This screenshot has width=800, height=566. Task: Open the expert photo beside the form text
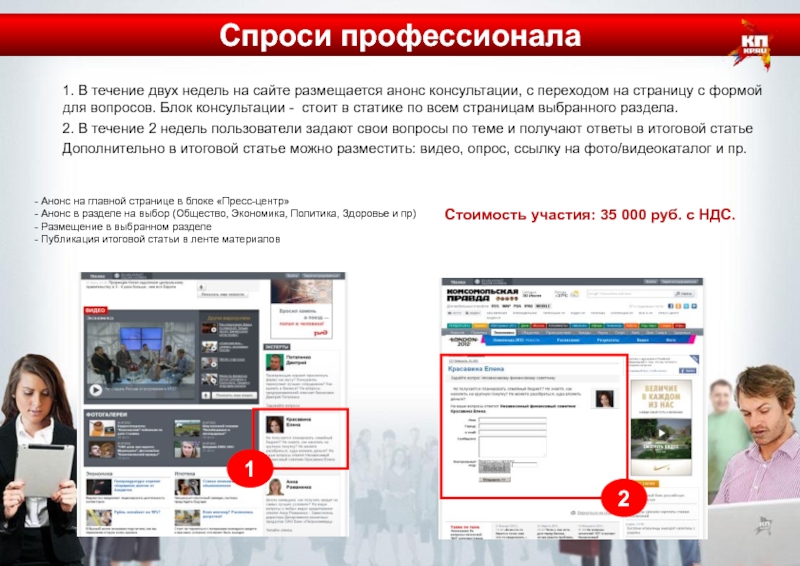[x=605, y=399]
